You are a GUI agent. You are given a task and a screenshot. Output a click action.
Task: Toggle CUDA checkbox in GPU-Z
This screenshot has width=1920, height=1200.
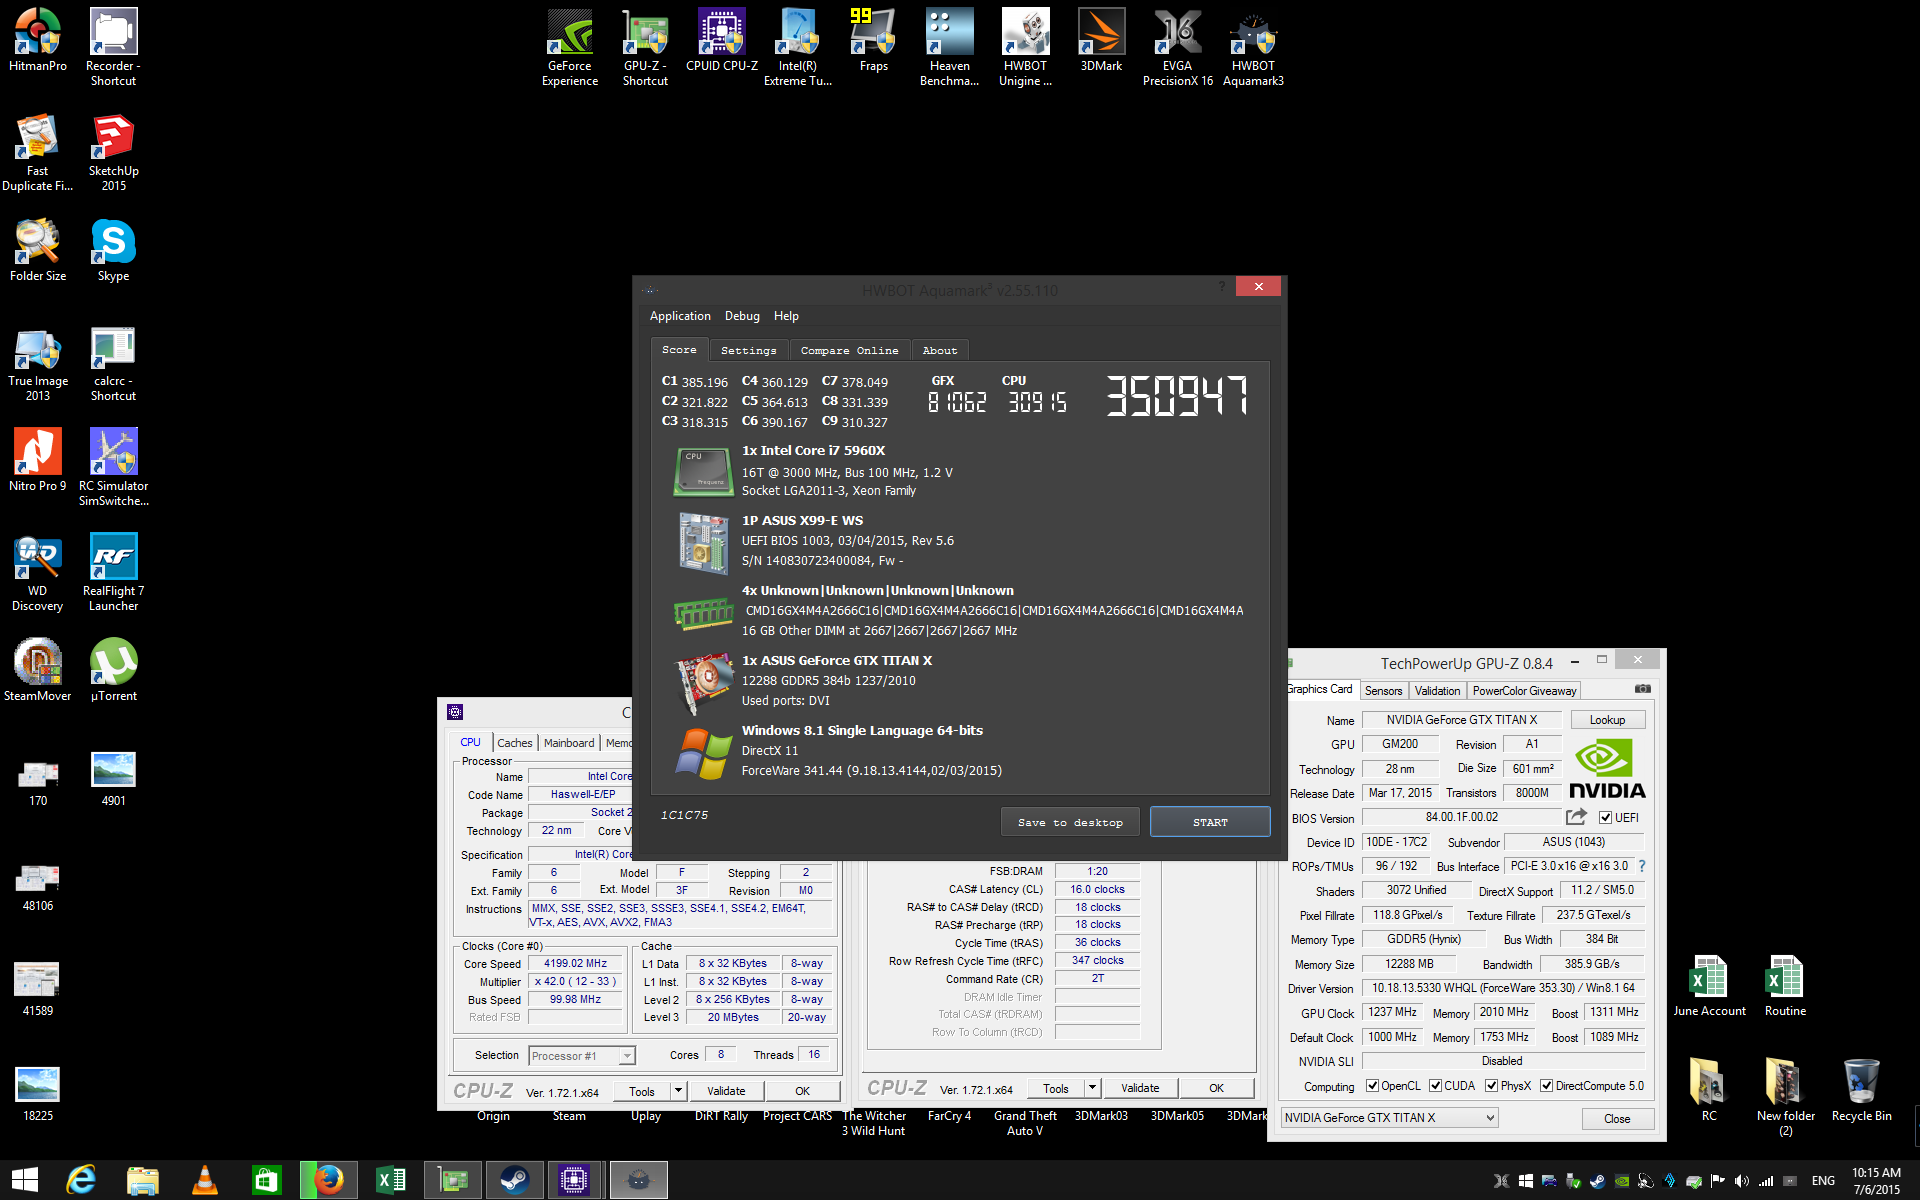pyautogui.click(x=1435, y=1086)
